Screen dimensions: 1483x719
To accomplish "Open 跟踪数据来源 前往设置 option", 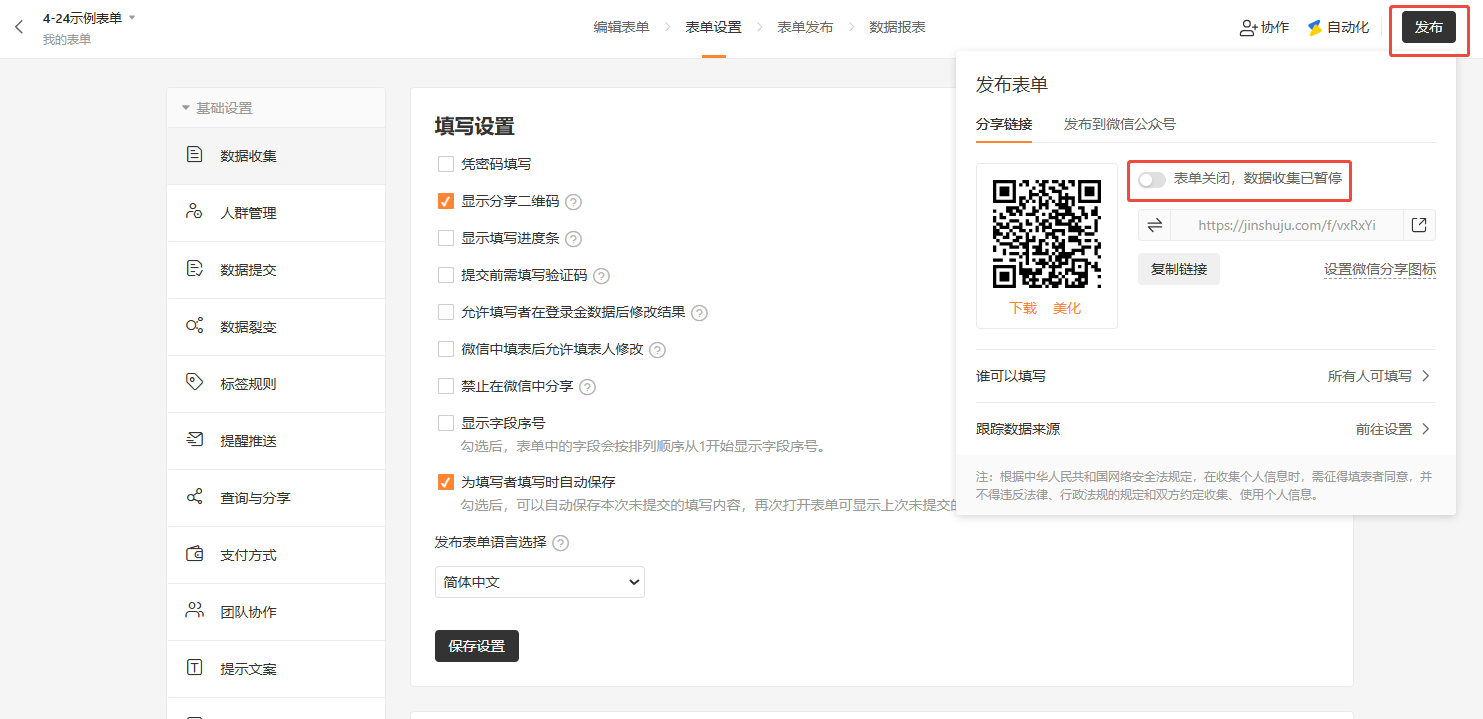I will click(x=1204, y=429).
